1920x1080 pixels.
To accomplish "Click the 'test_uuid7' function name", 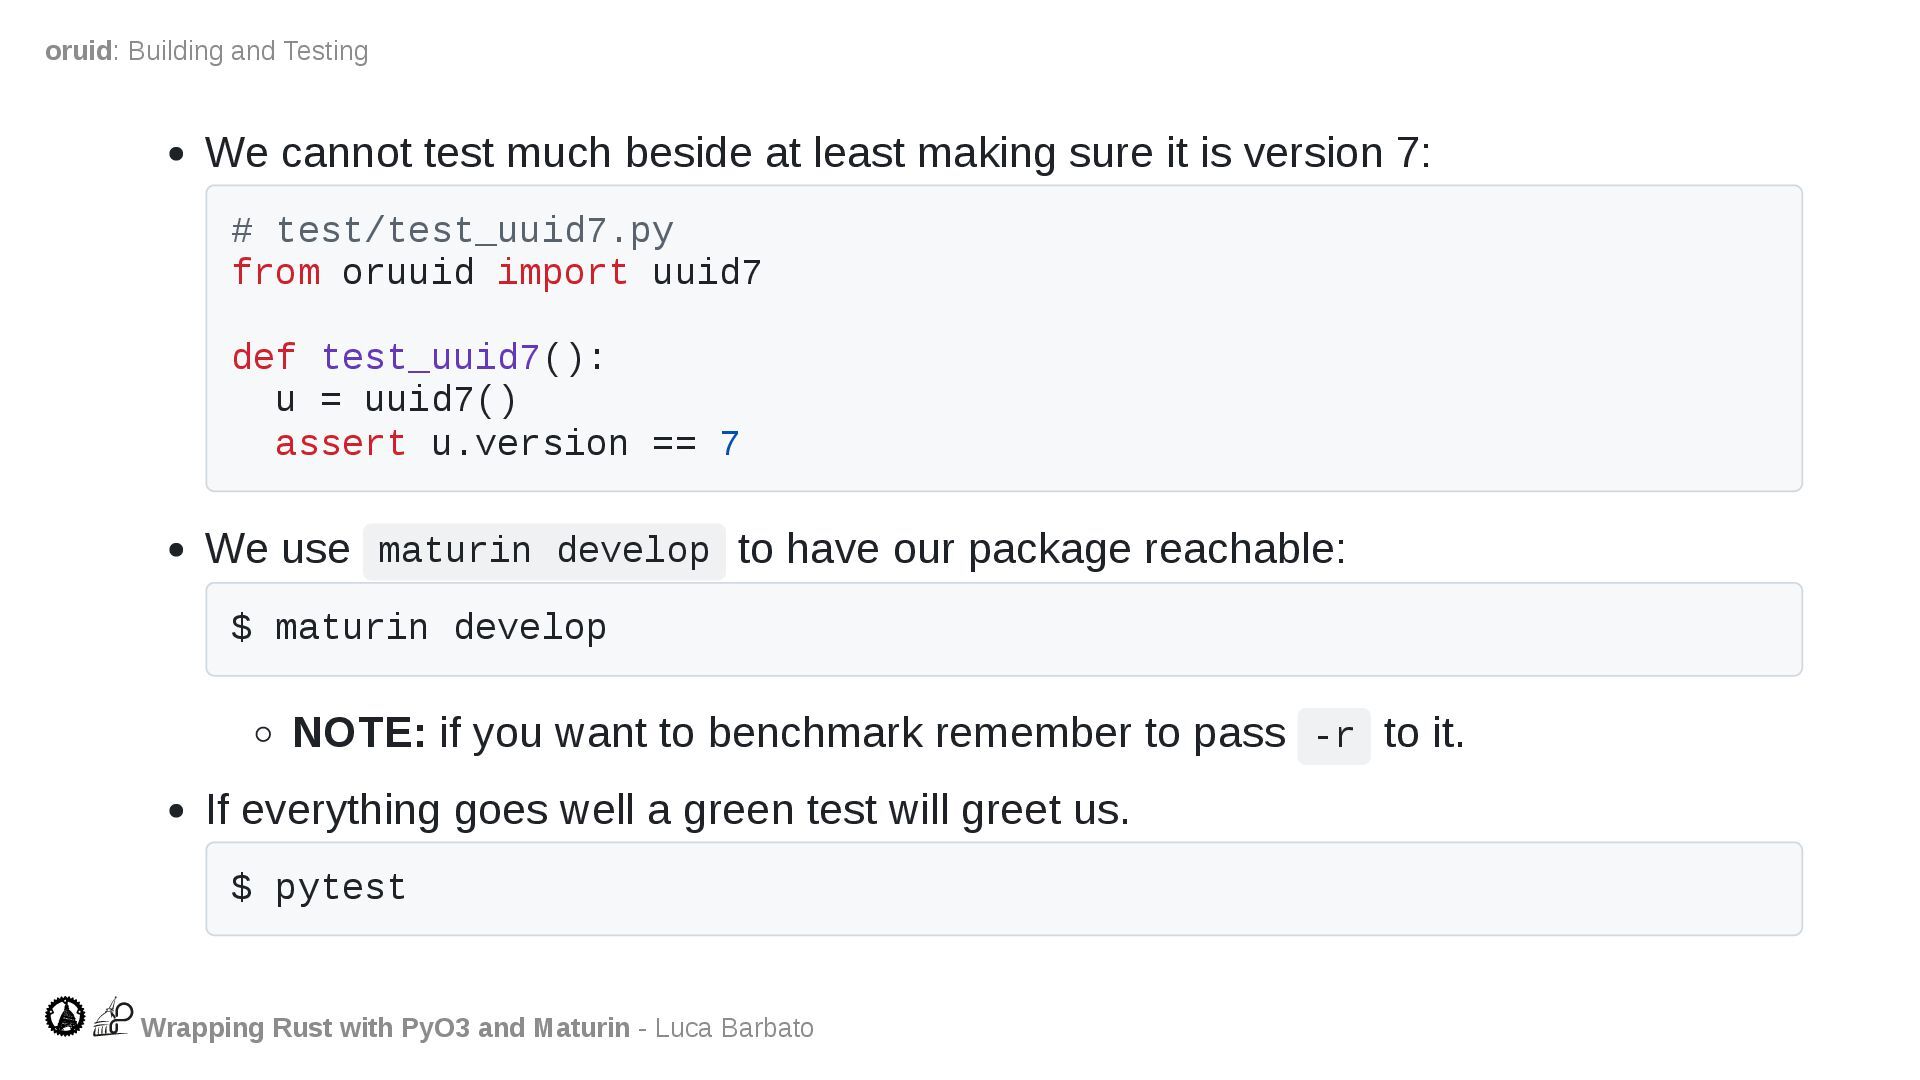I will [430, 358].
